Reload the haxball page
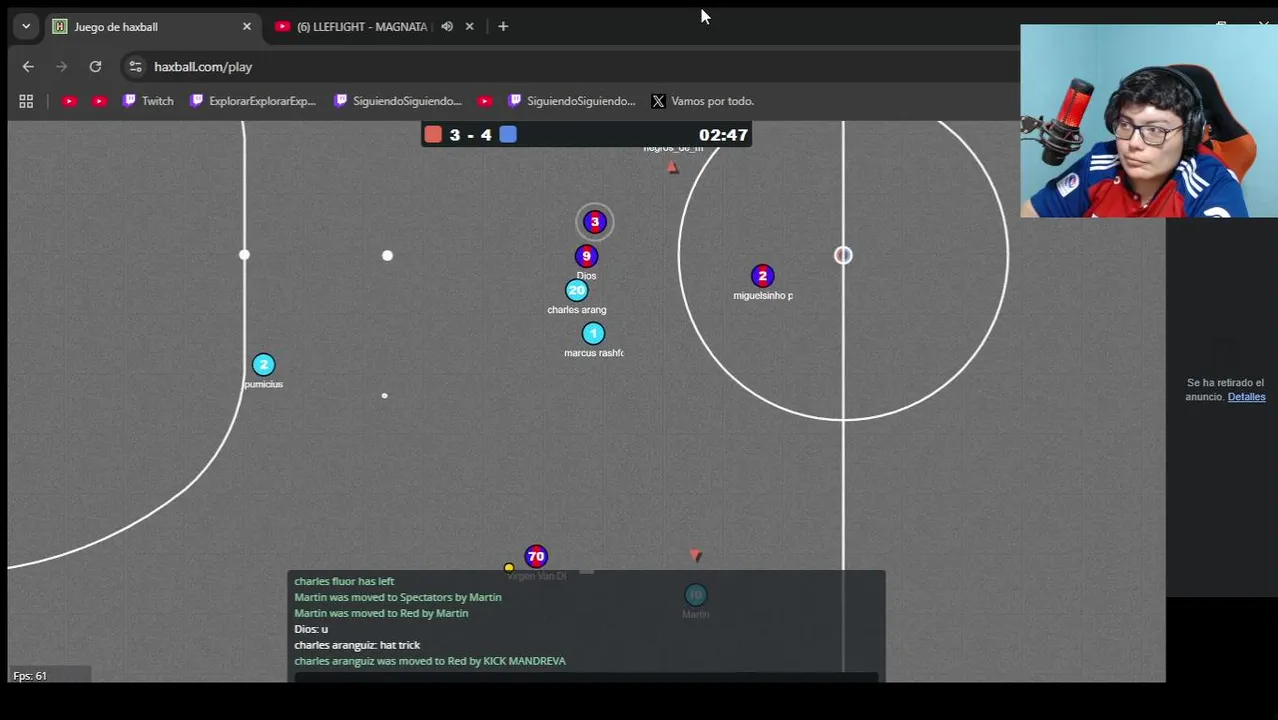Screen dimensions: 1278x720 [x=95, y=67]
